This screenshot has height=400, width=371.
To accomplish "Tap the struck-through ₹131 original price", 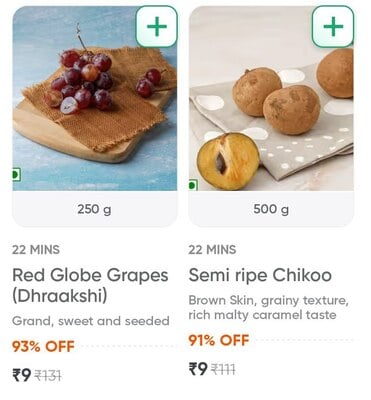I will tap(48, 376).
